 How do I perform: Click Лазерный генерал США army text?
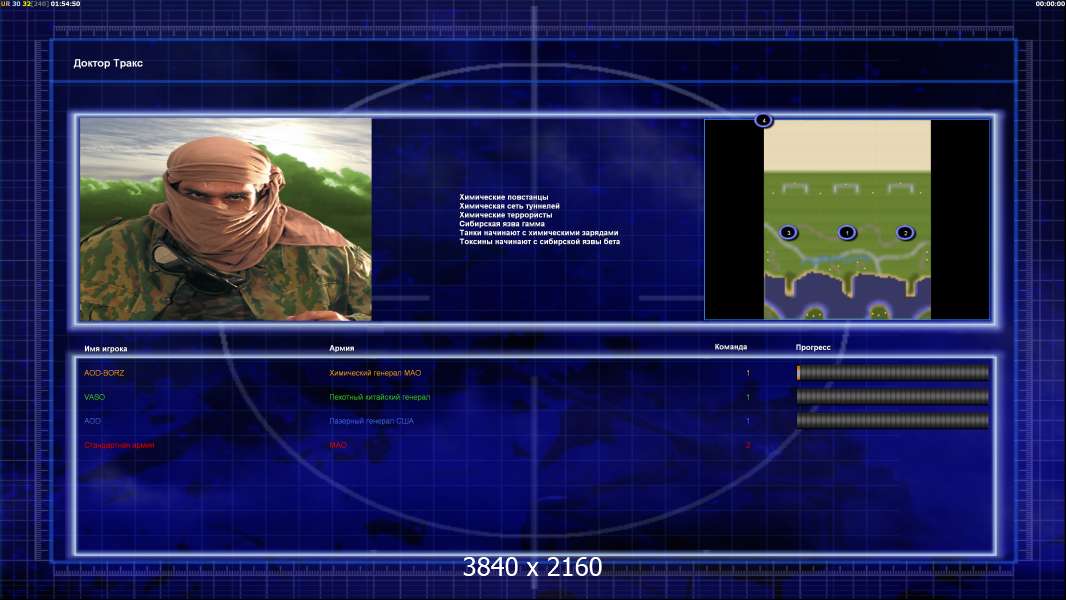371,421
